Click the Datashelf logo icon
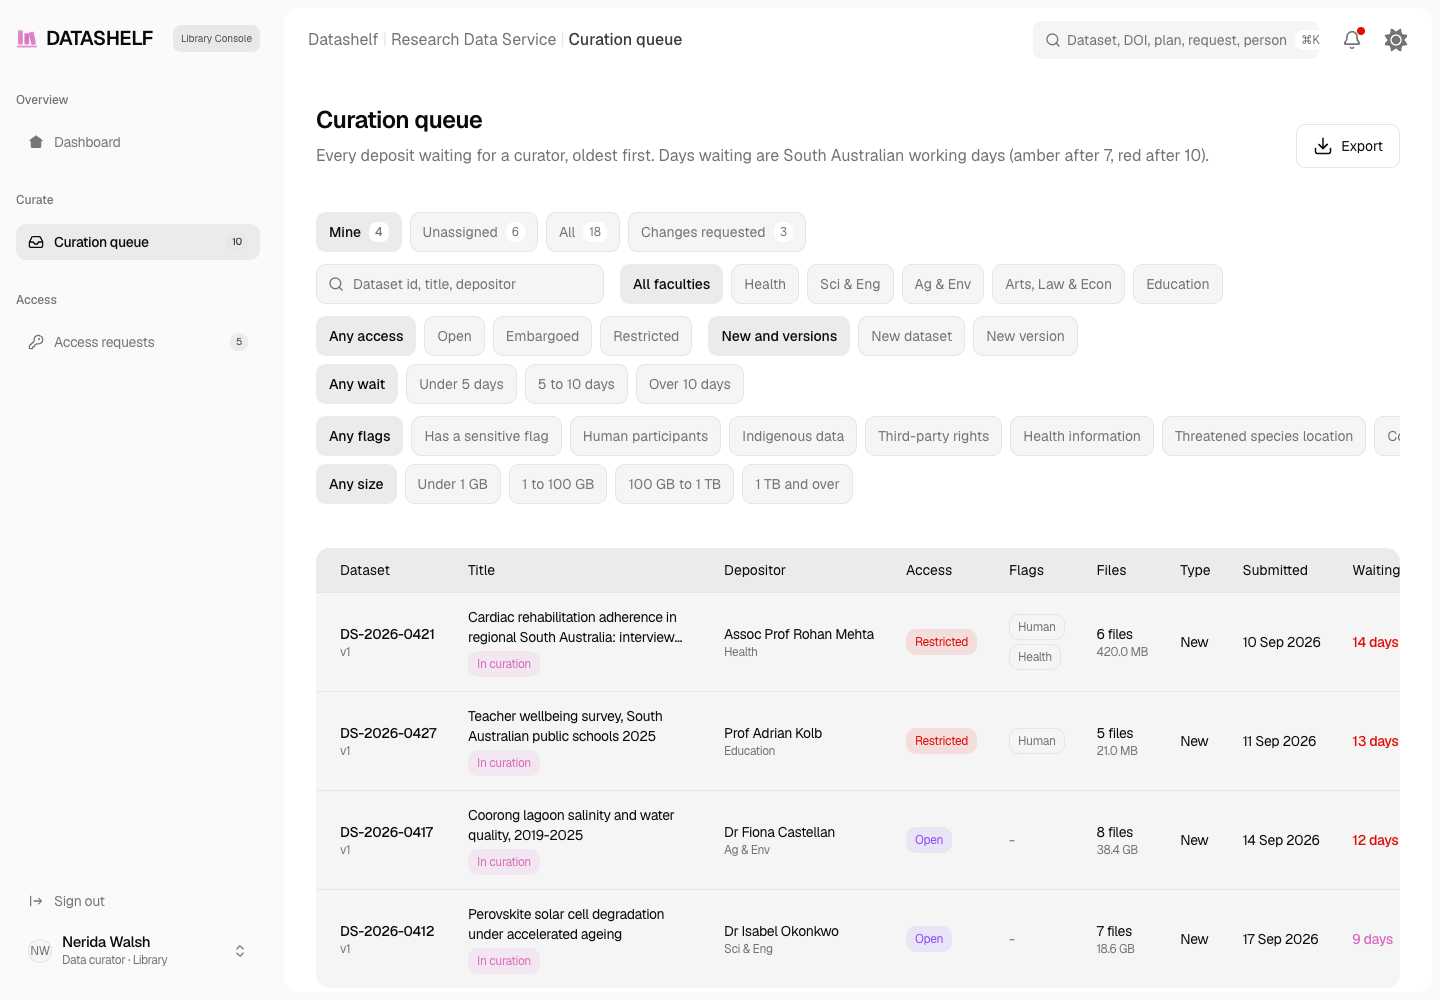 [x=27, y=39]
